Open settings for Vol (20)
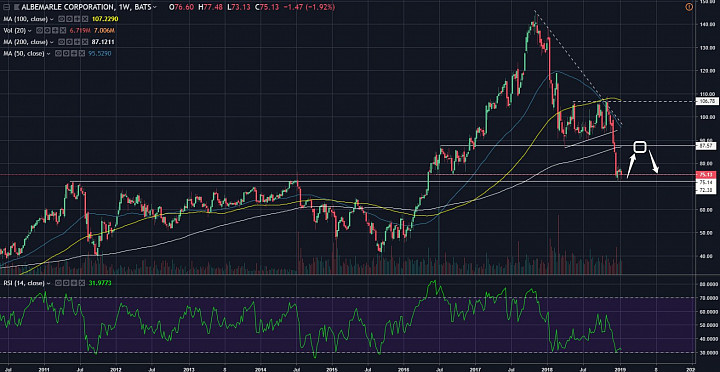The image size is (720, 372). 47,30
